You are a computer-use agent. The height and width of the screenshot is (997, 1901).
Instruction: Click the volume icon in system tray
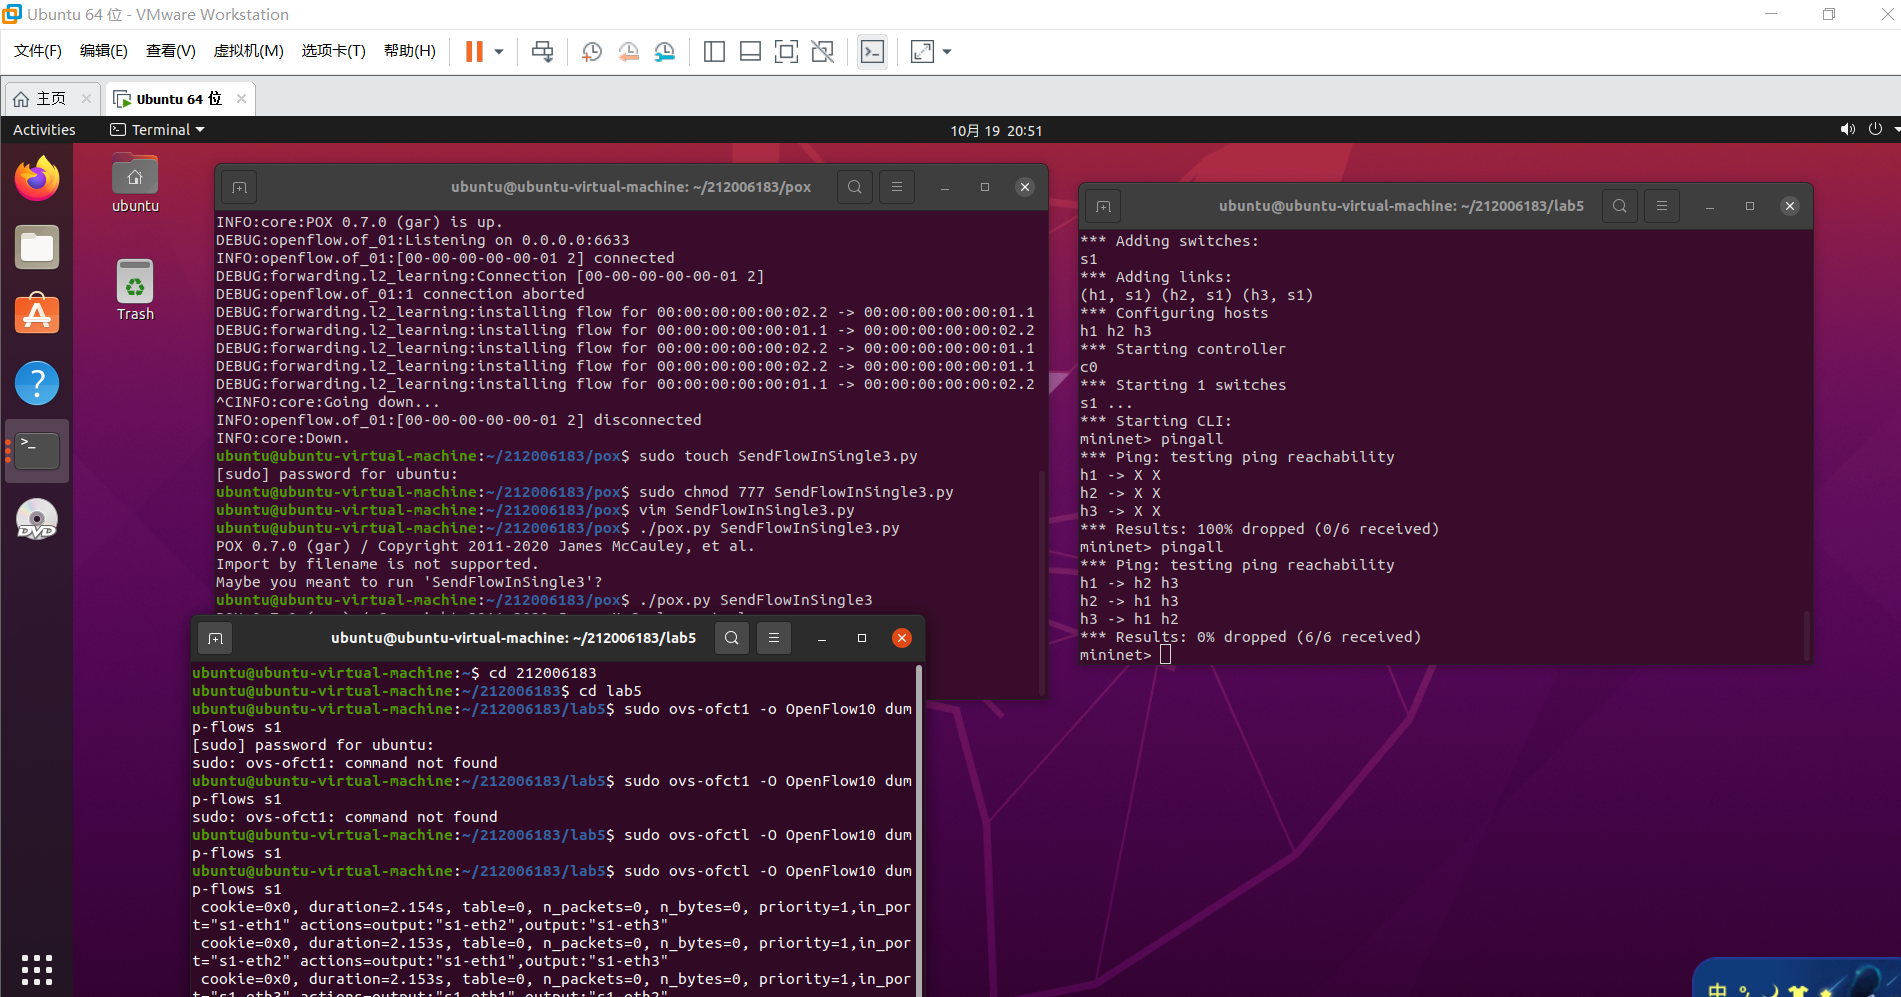[1847, 130]
